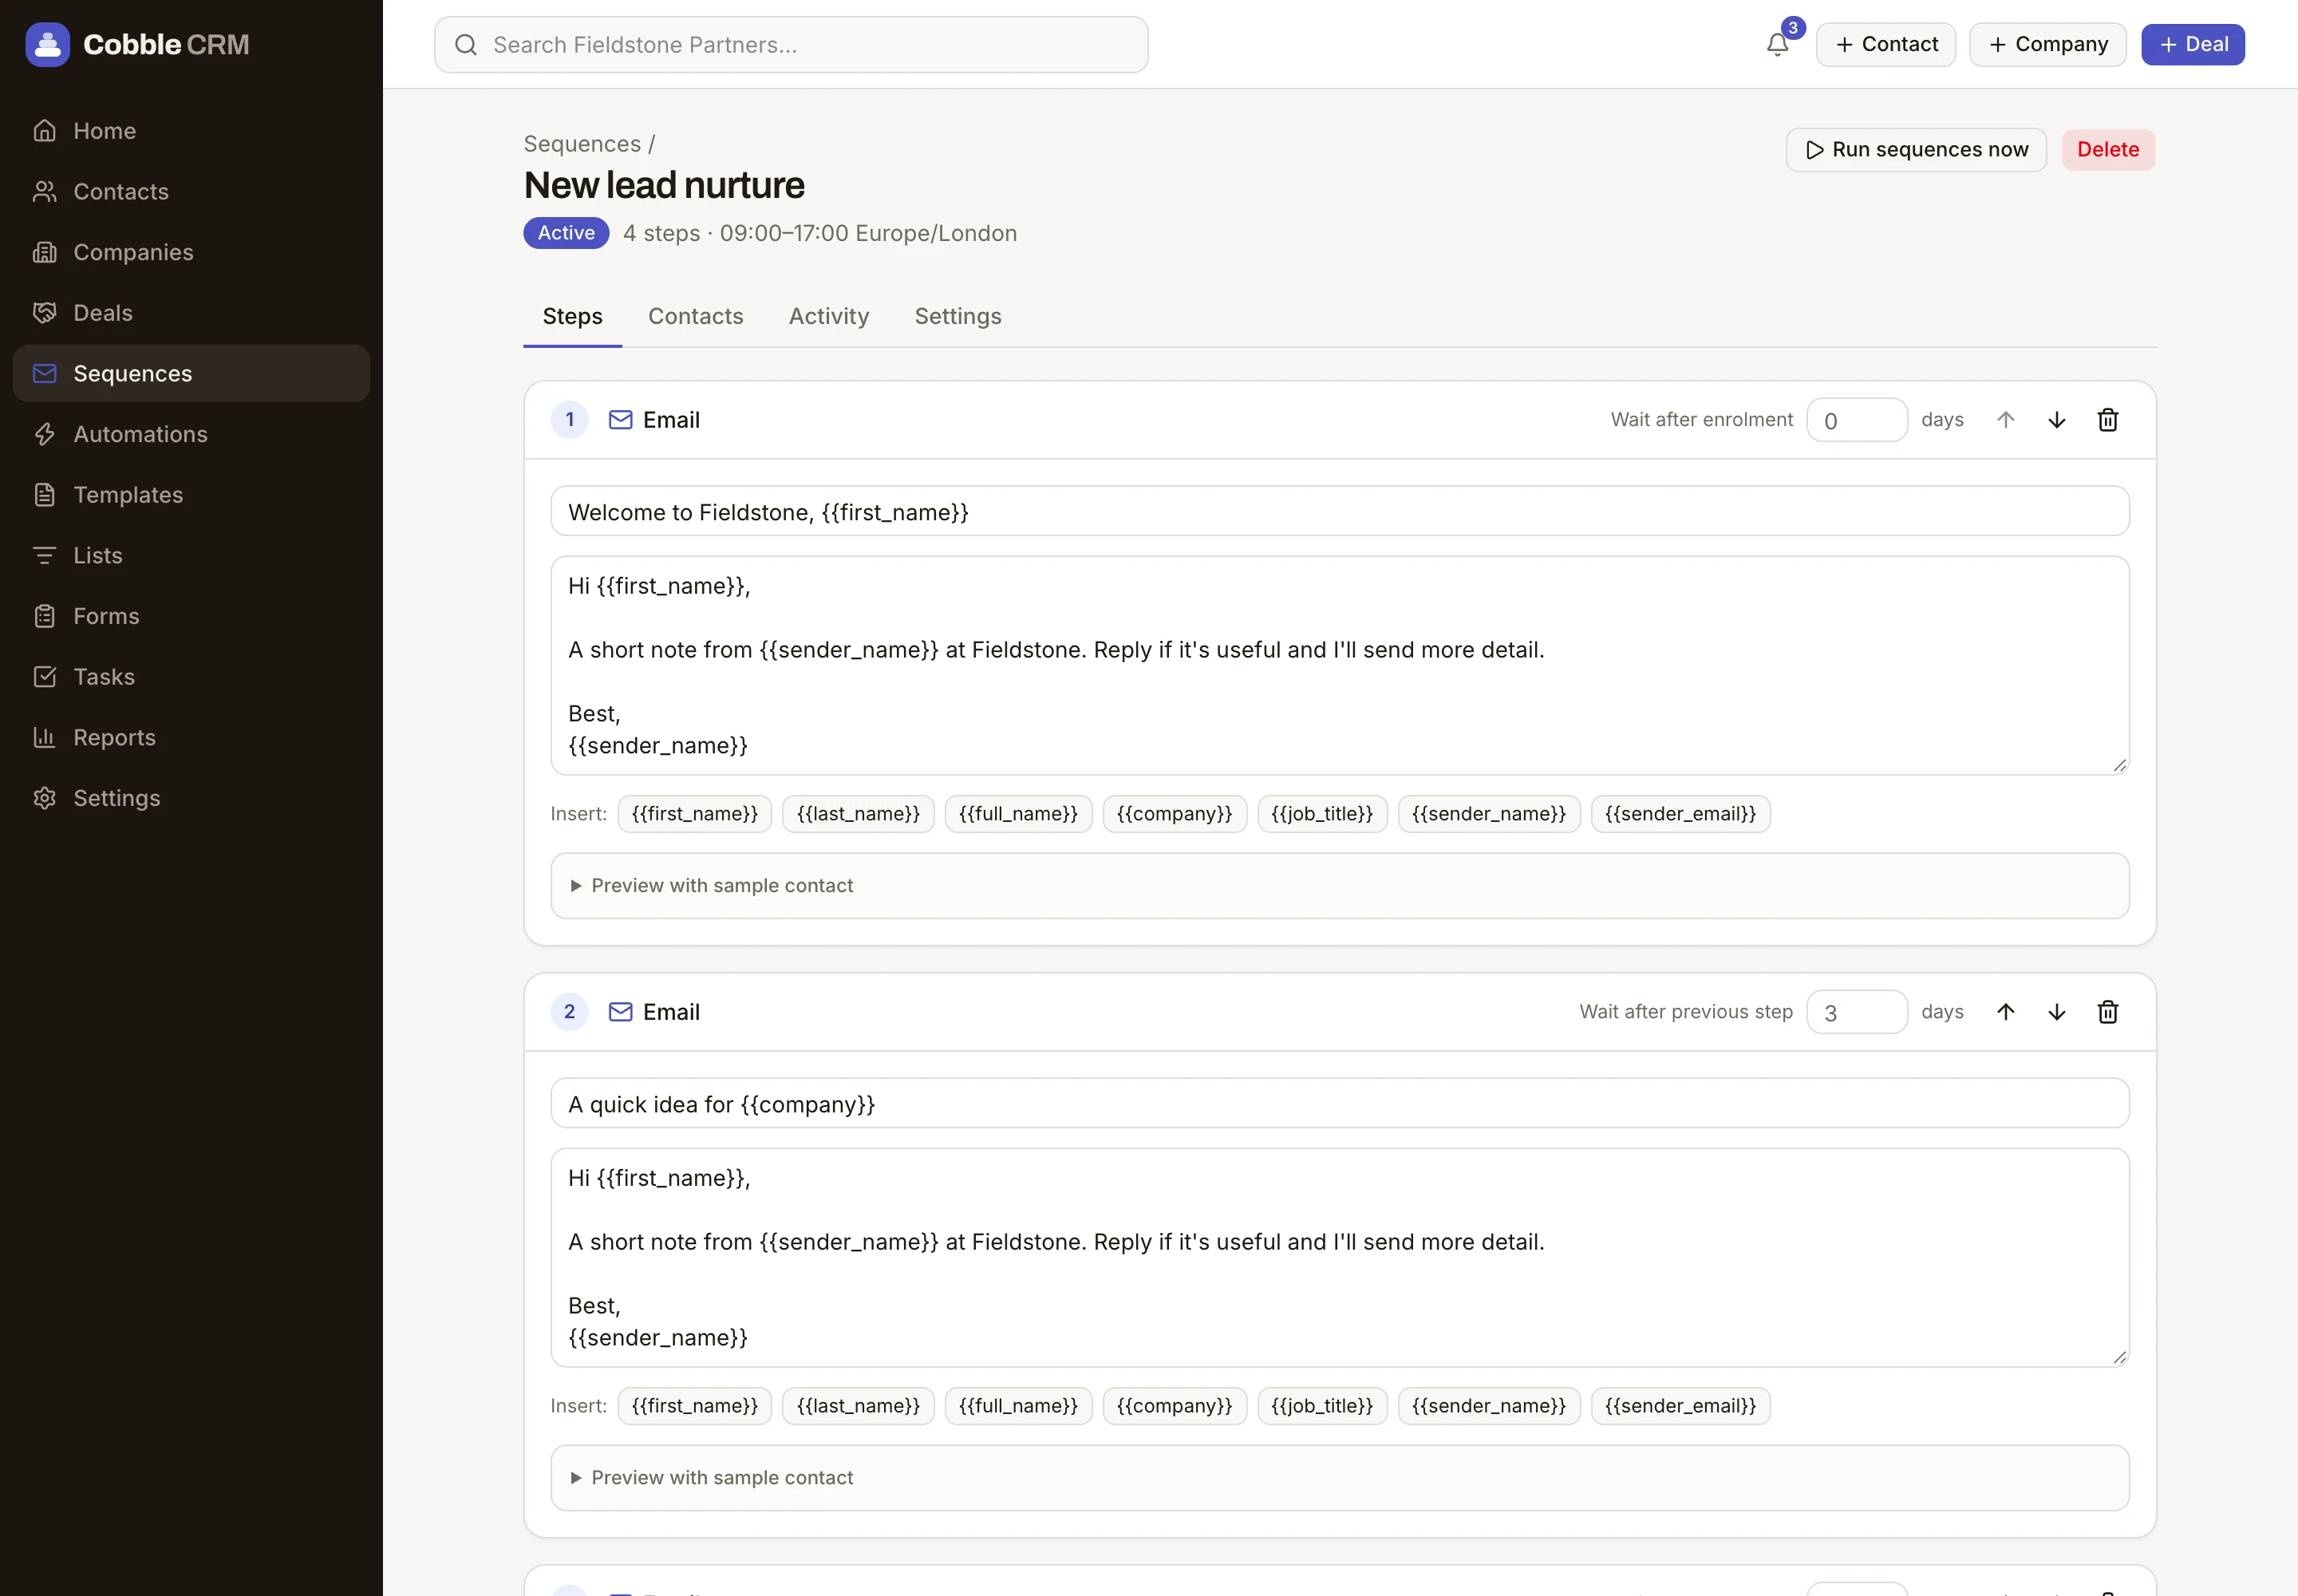This screenshot has width=2298, height=1596.
Task: Expand step 1 preview with sample contact
Action: (x=1339, y=886)
